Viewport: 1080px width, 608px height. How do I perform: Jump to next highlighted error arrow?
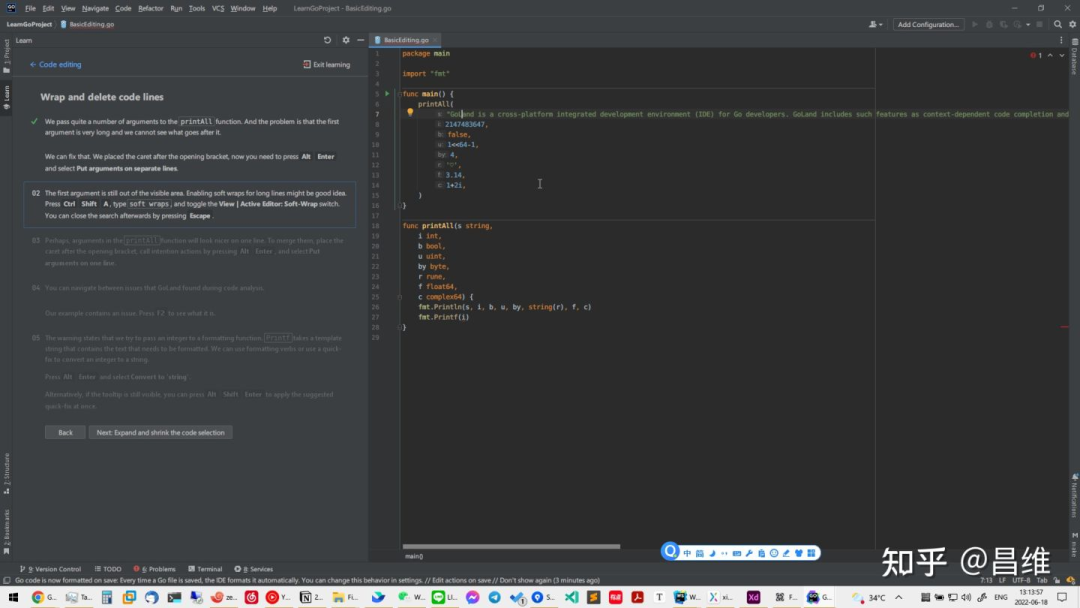pyautogui.click(x=1060, y=55)
